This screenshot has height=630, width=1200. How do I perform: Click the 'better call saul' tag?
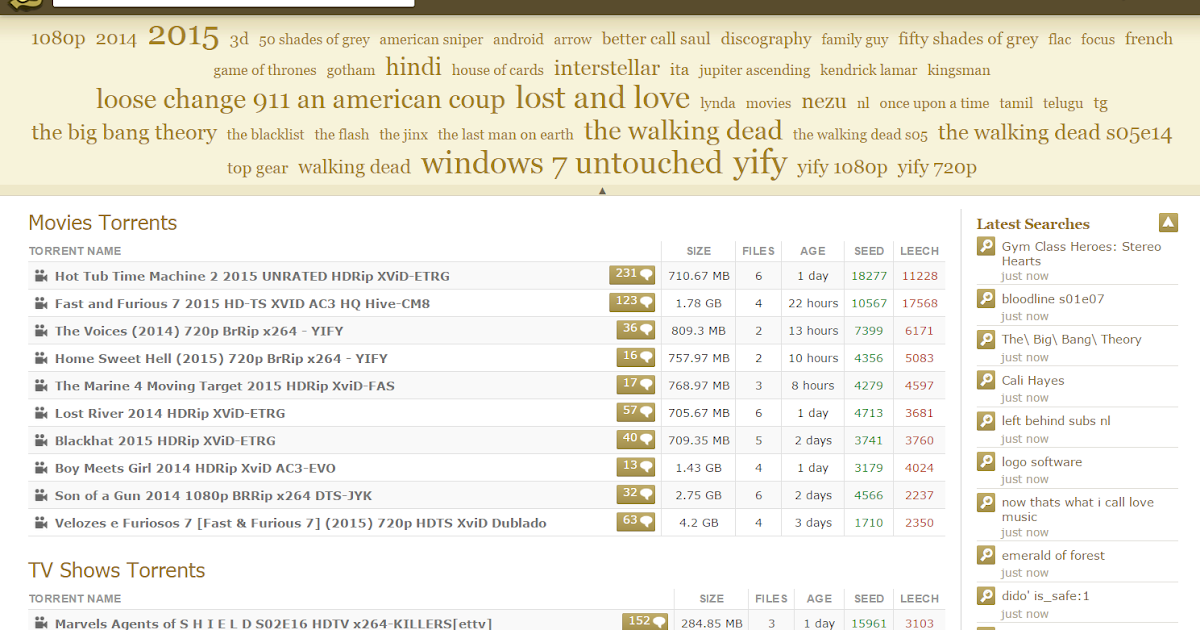656,39
